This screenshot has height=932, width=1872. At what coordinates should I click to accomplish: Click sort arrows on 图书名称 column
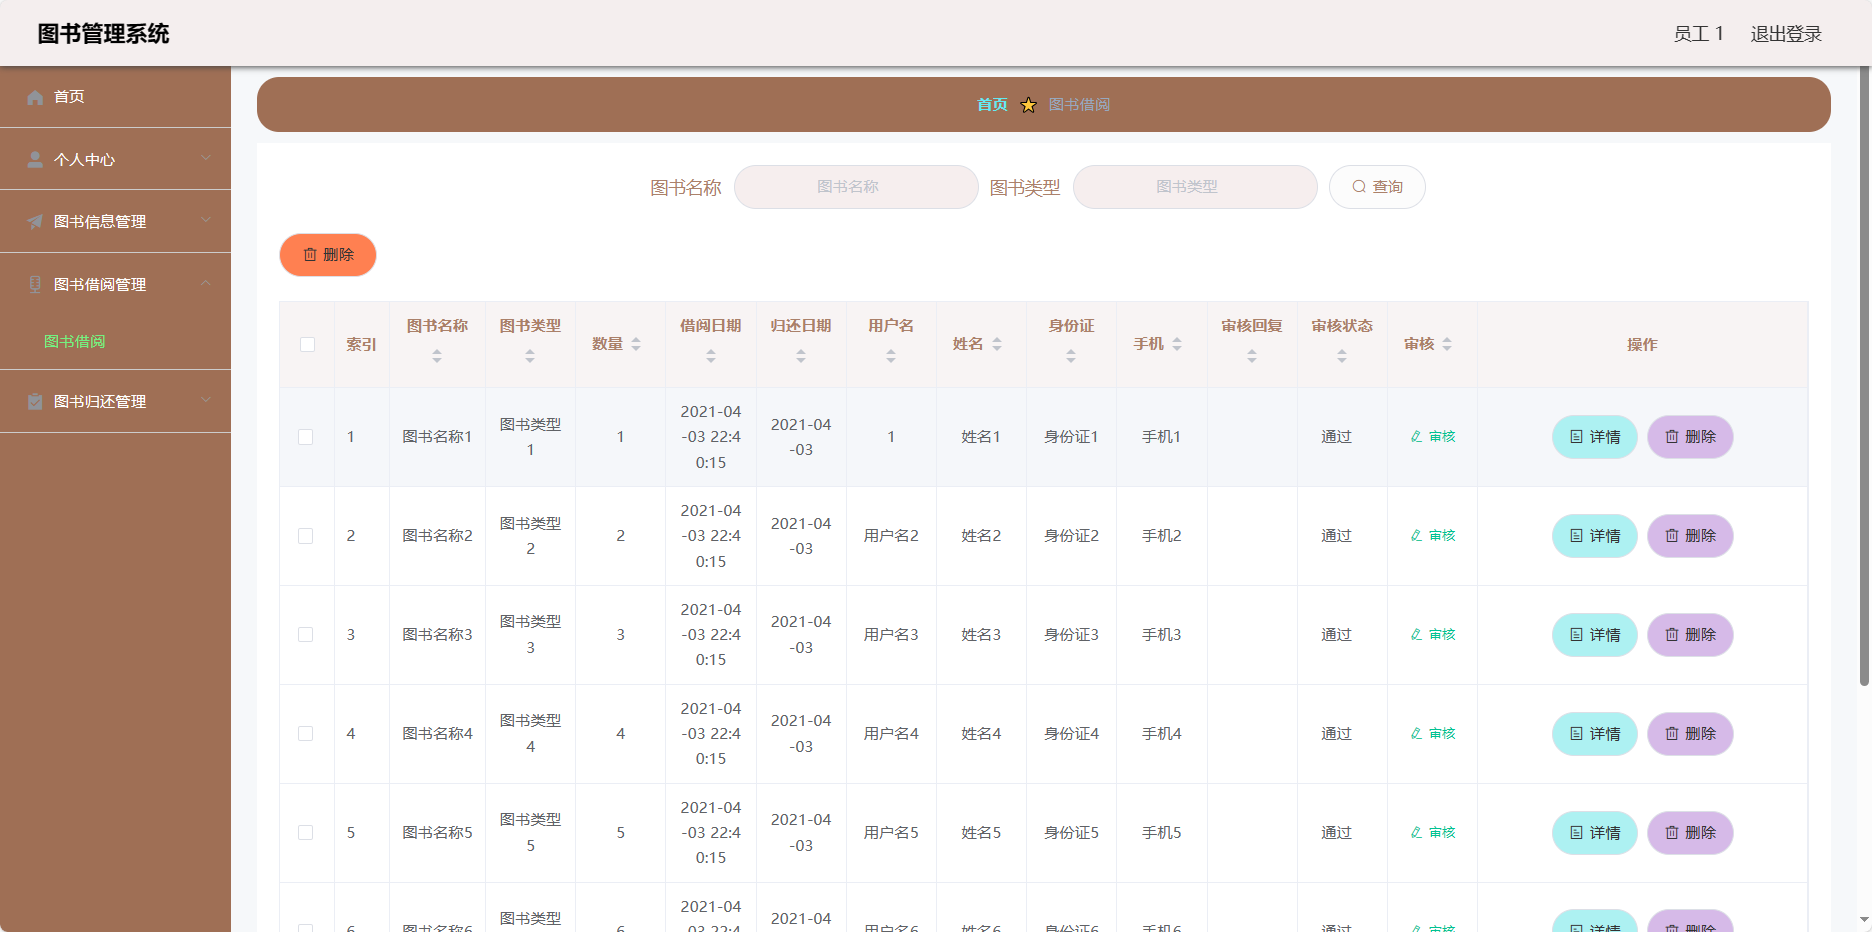[x=437, y=356]
